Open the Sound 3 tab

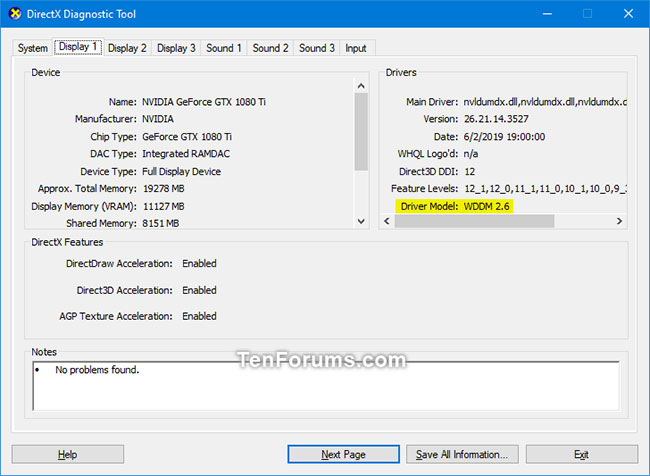[317, 48]
